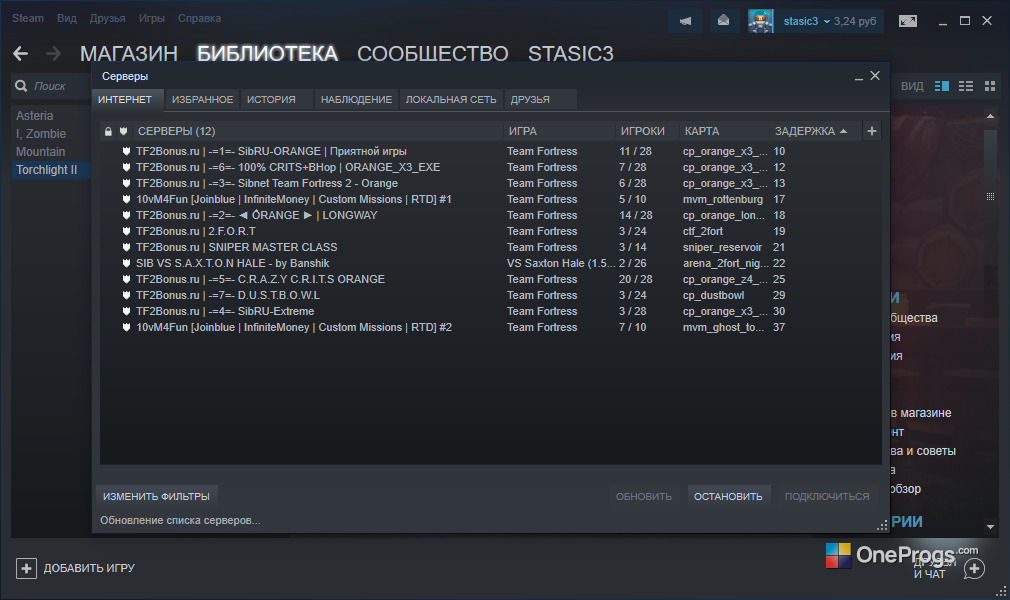
Task: Sort by ЗАДЕРЖКА latency column
Action: coord(811,131)
